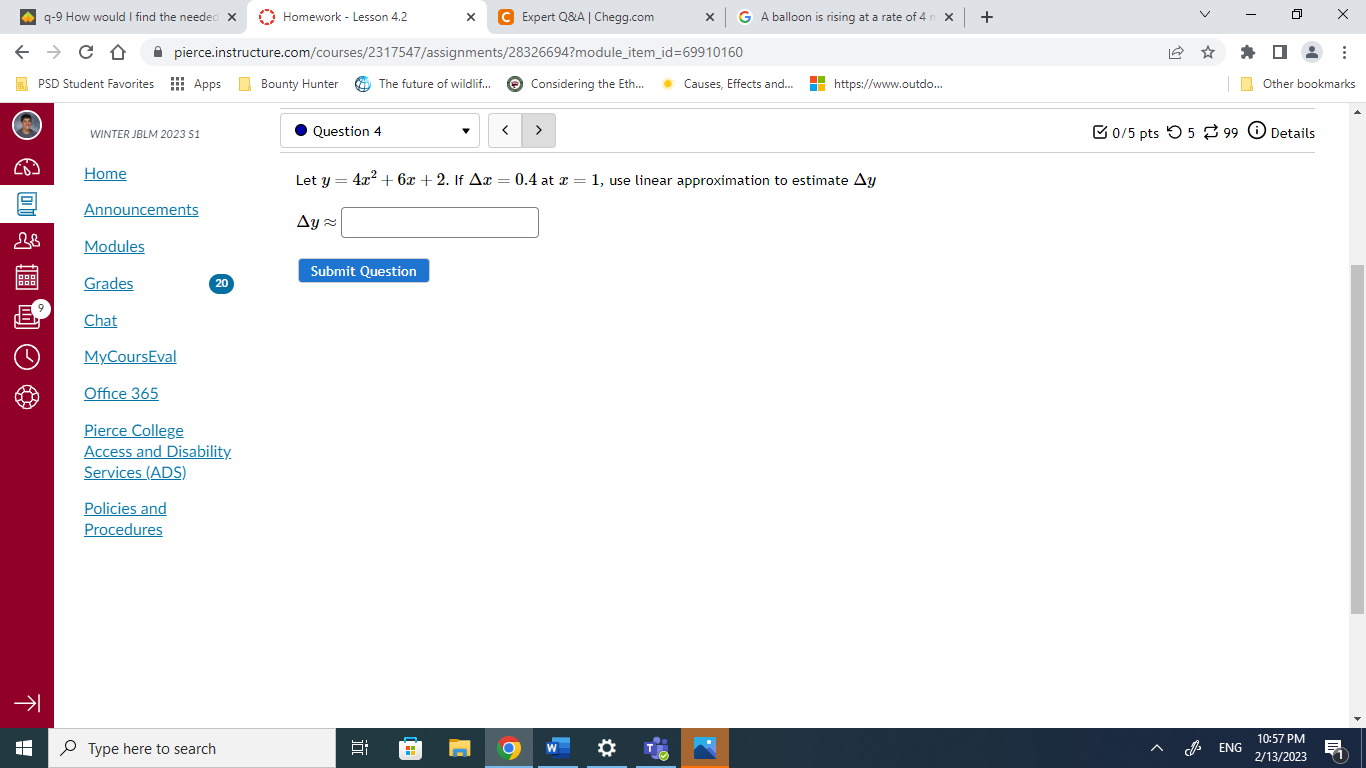
Task: Open Microsoft Store in the taskbar
Action: (410, 748)
